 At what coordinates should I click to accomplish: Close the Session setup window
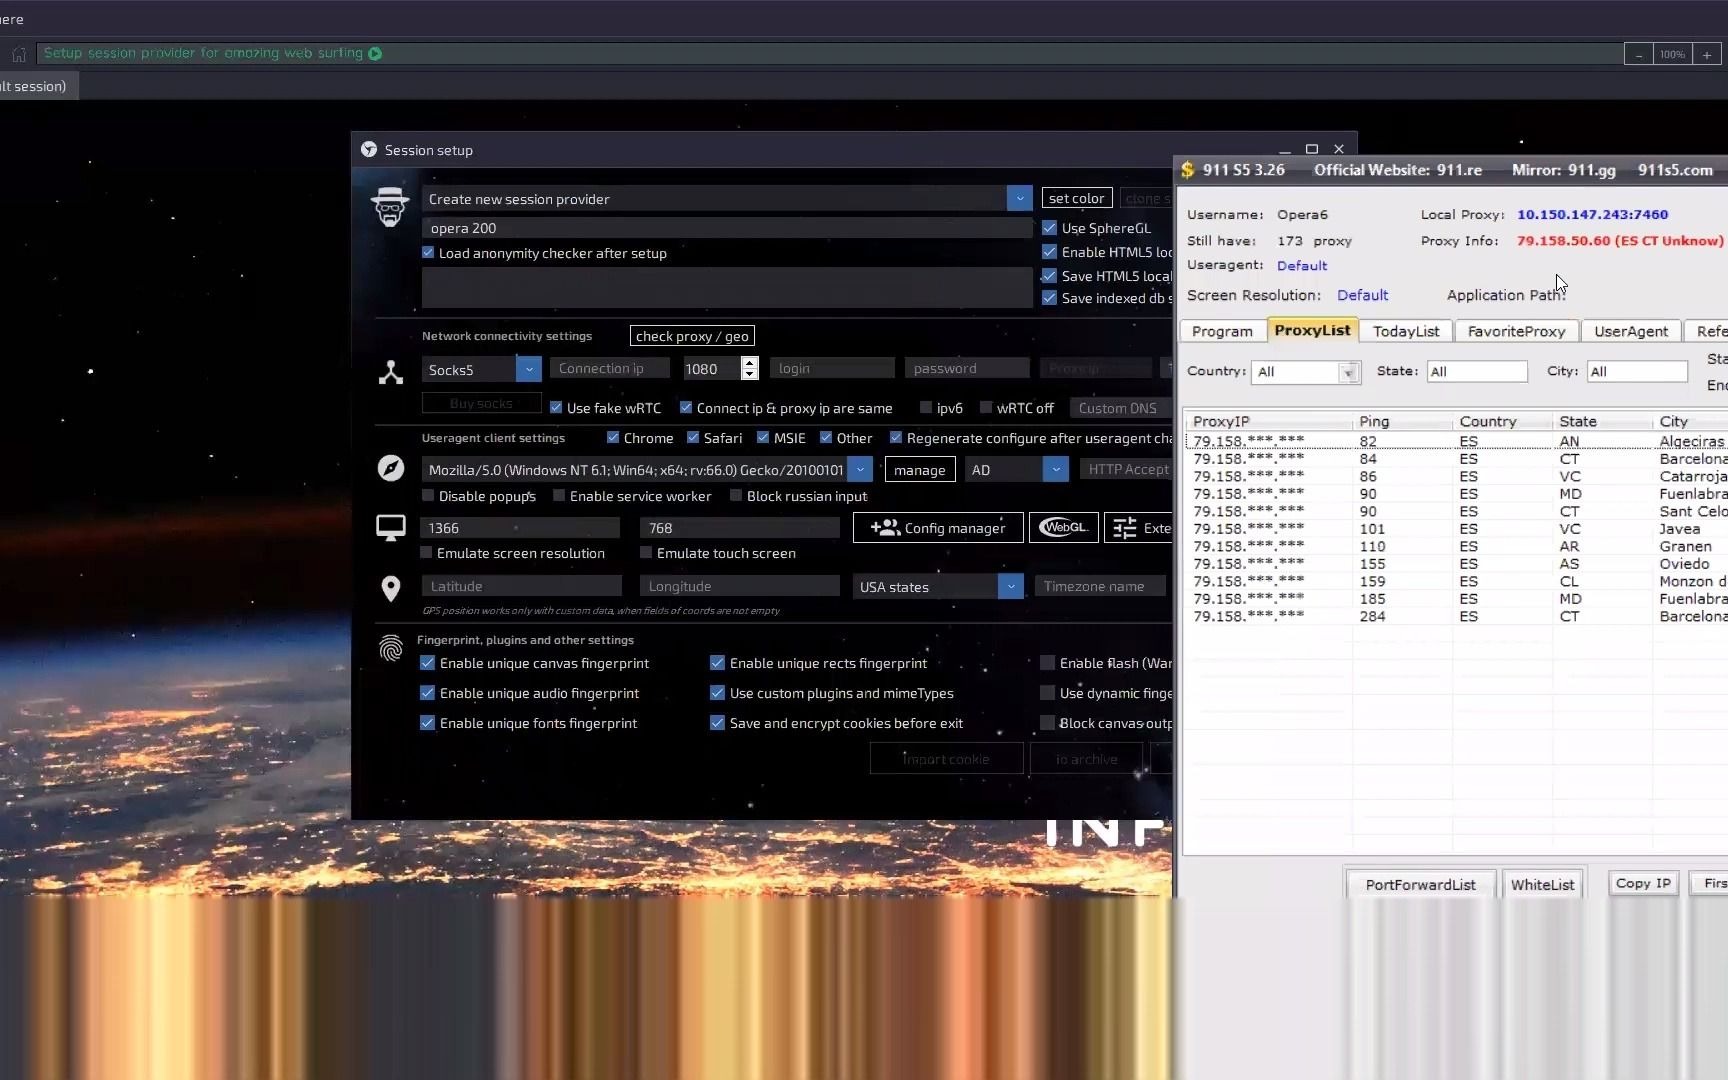[x=1339, y=149]
